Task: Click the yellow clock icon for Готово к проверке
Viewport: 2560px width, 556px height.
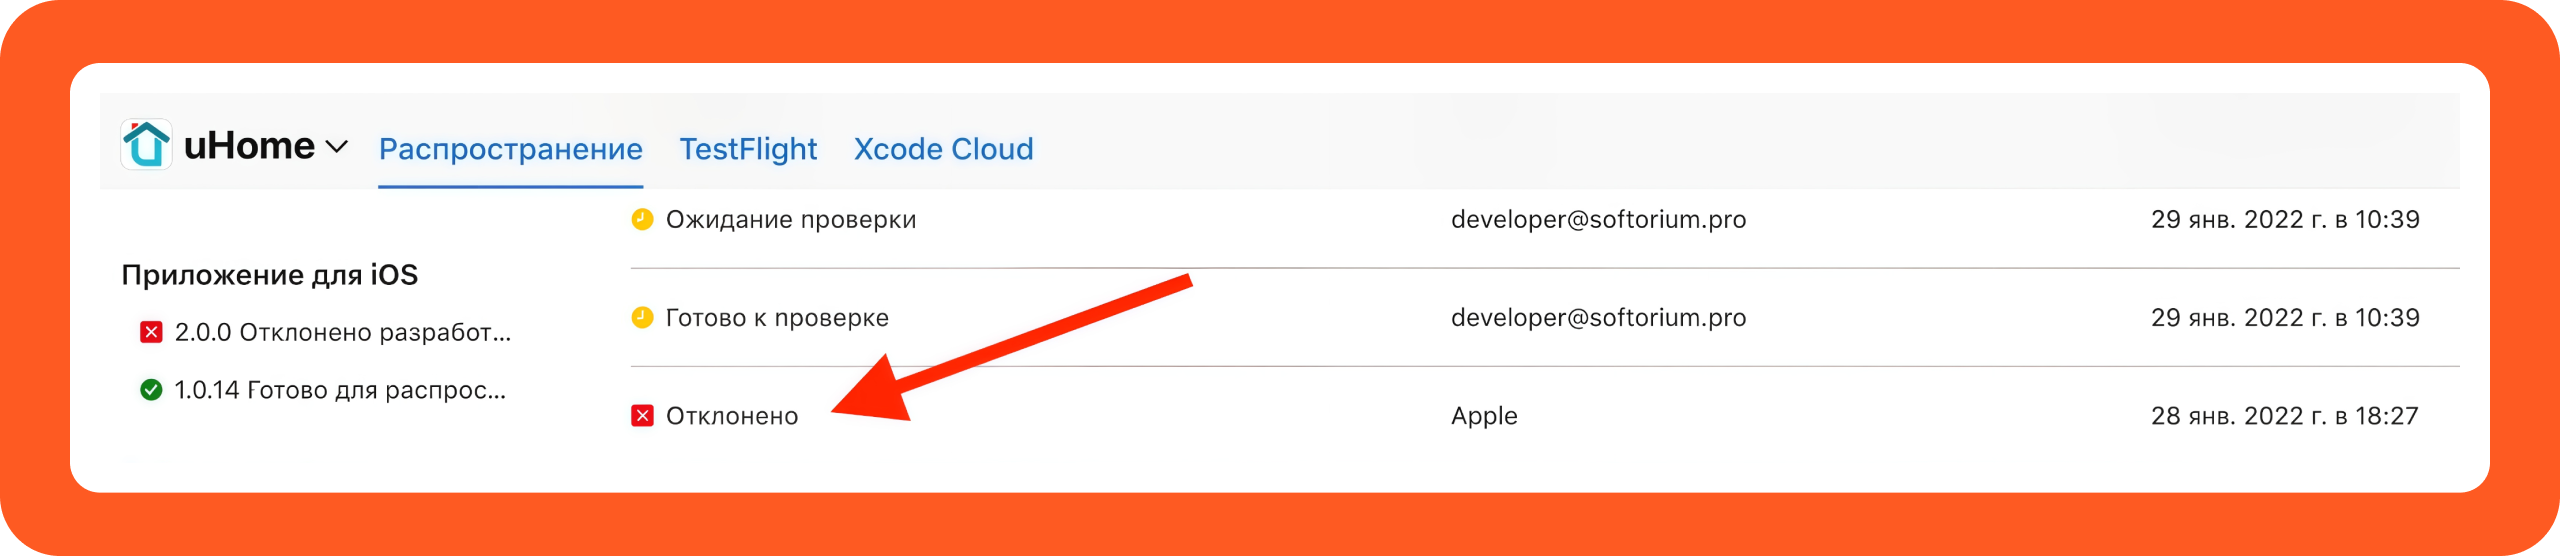Action: [642, 318]
